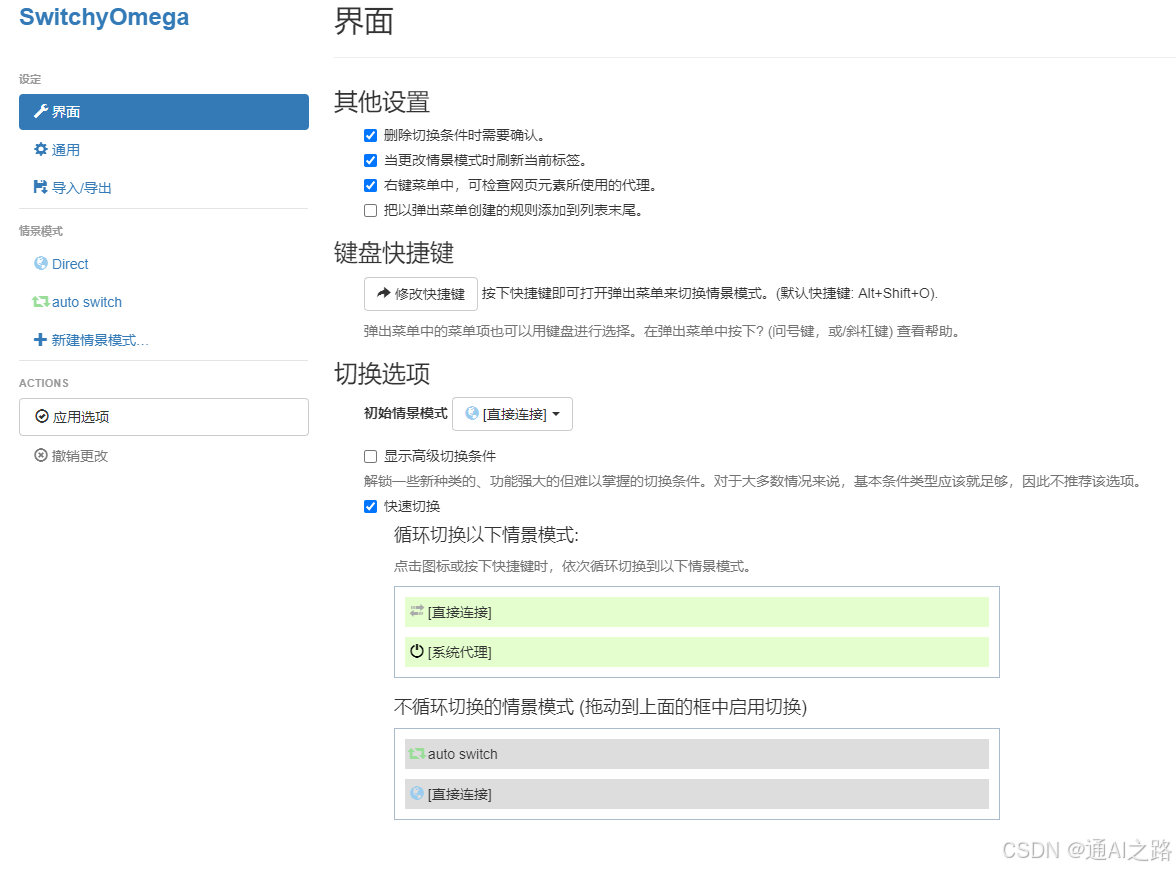Click the retweet icon in gray auto switch row
This screenshot has width=1176, height=870.
[x=417, y=753]
